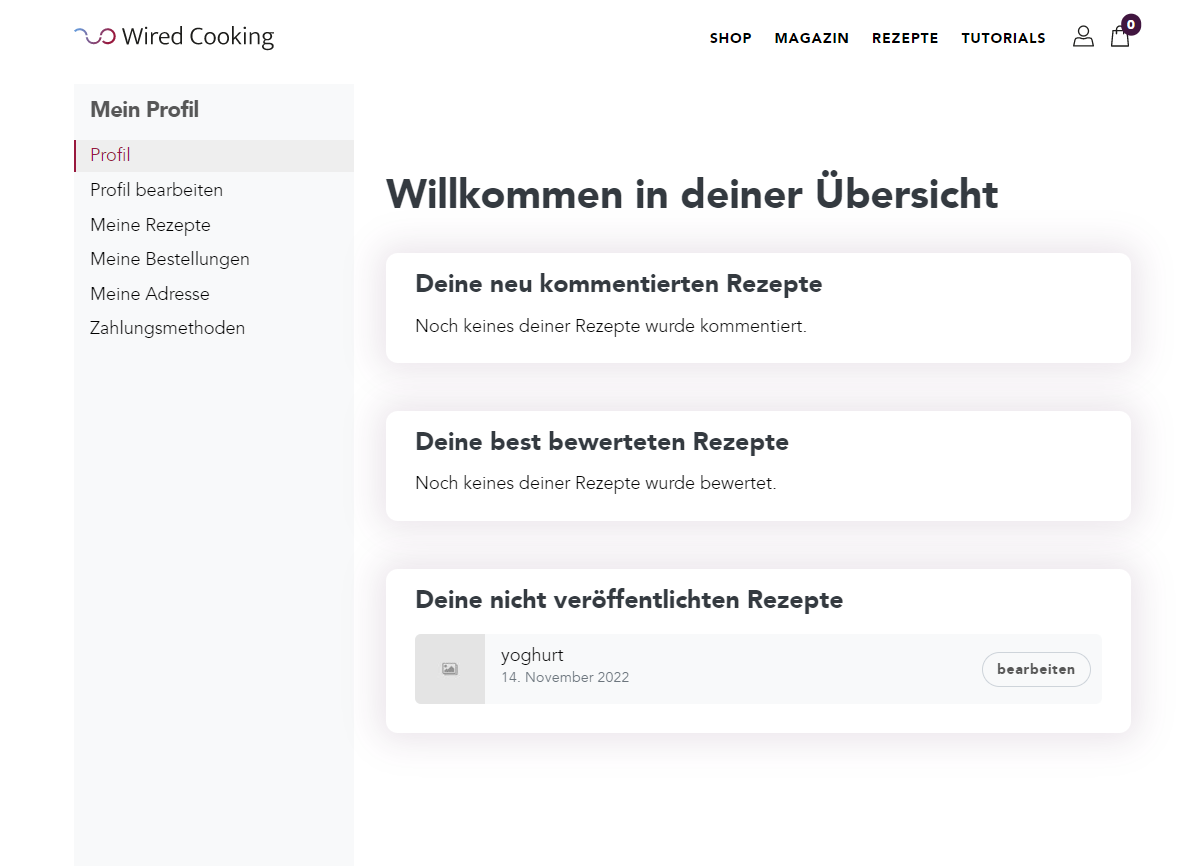1200x866 pixels.
Task: Open Tutorials in the top navigation
Action: coord(1003,38)
